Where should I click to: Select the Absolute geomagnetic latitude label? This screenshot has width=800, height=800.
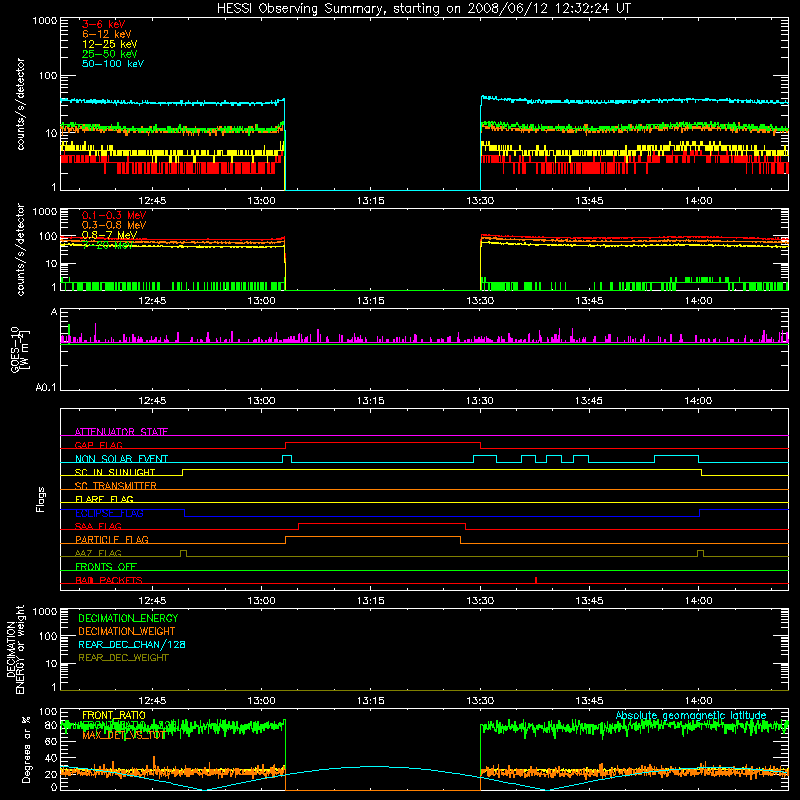(691, 715)
